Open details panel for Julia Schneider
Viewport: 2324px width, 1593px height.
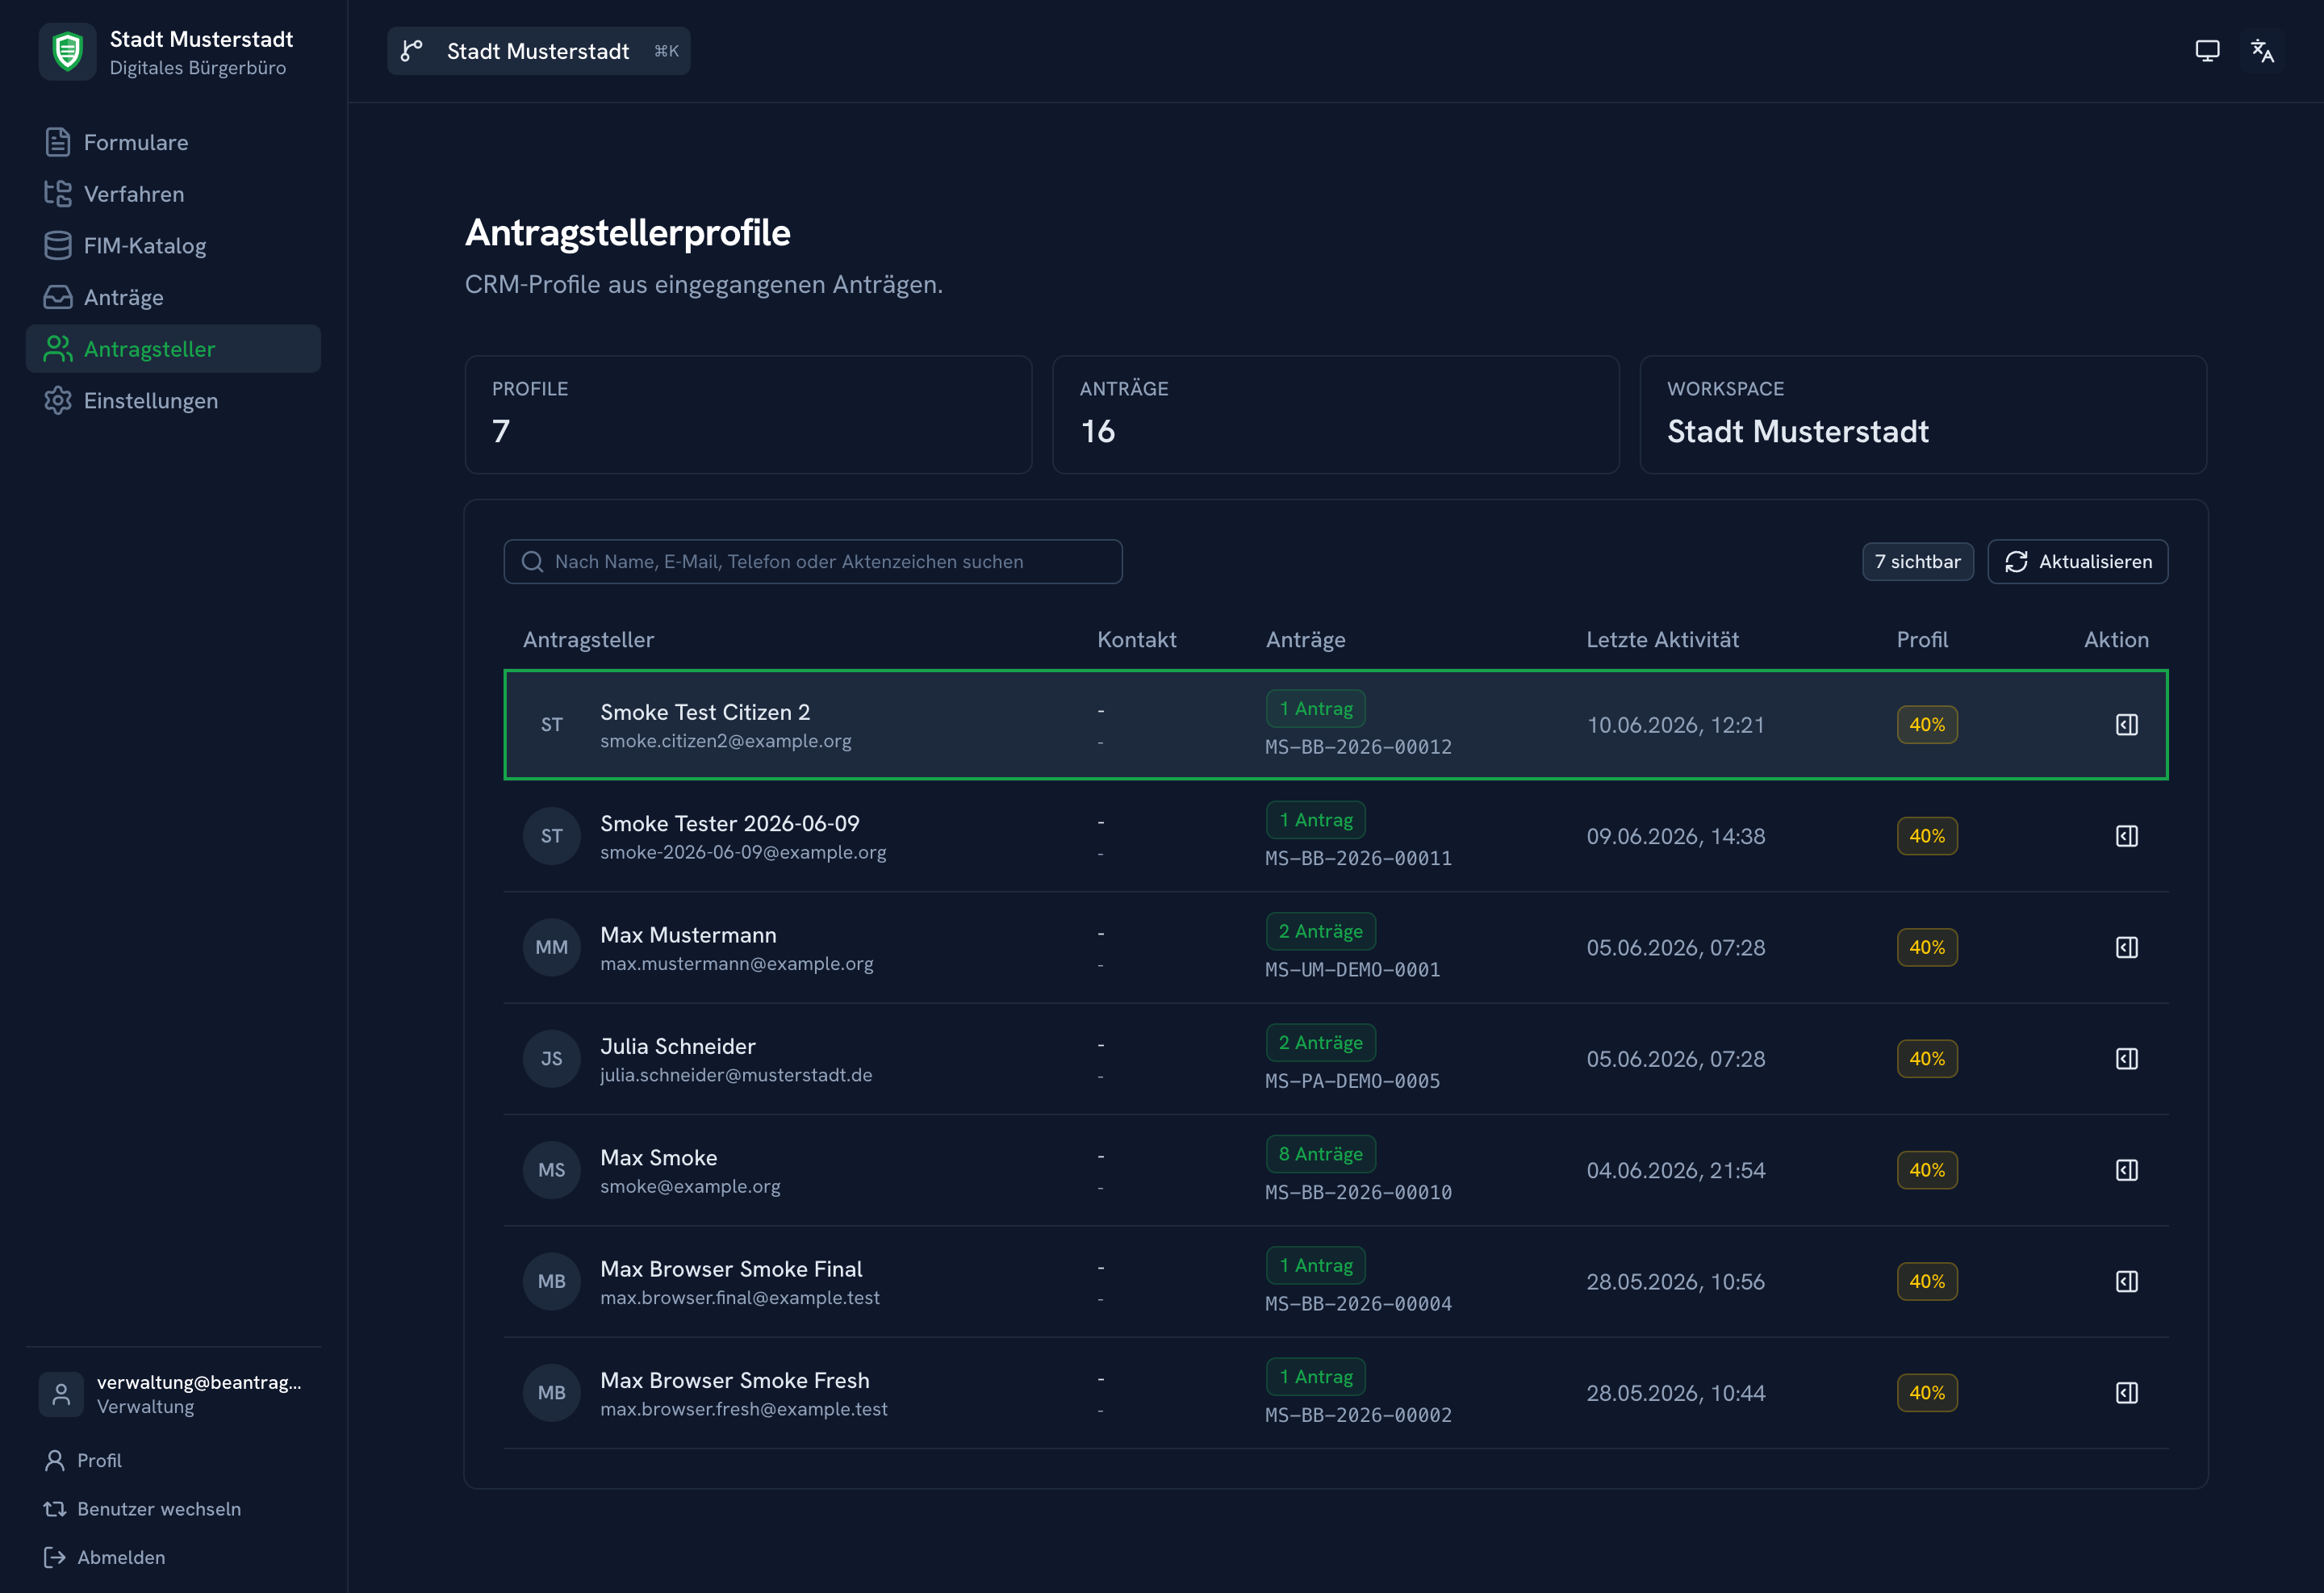pyautogui.click(x=2127, y=1059)
